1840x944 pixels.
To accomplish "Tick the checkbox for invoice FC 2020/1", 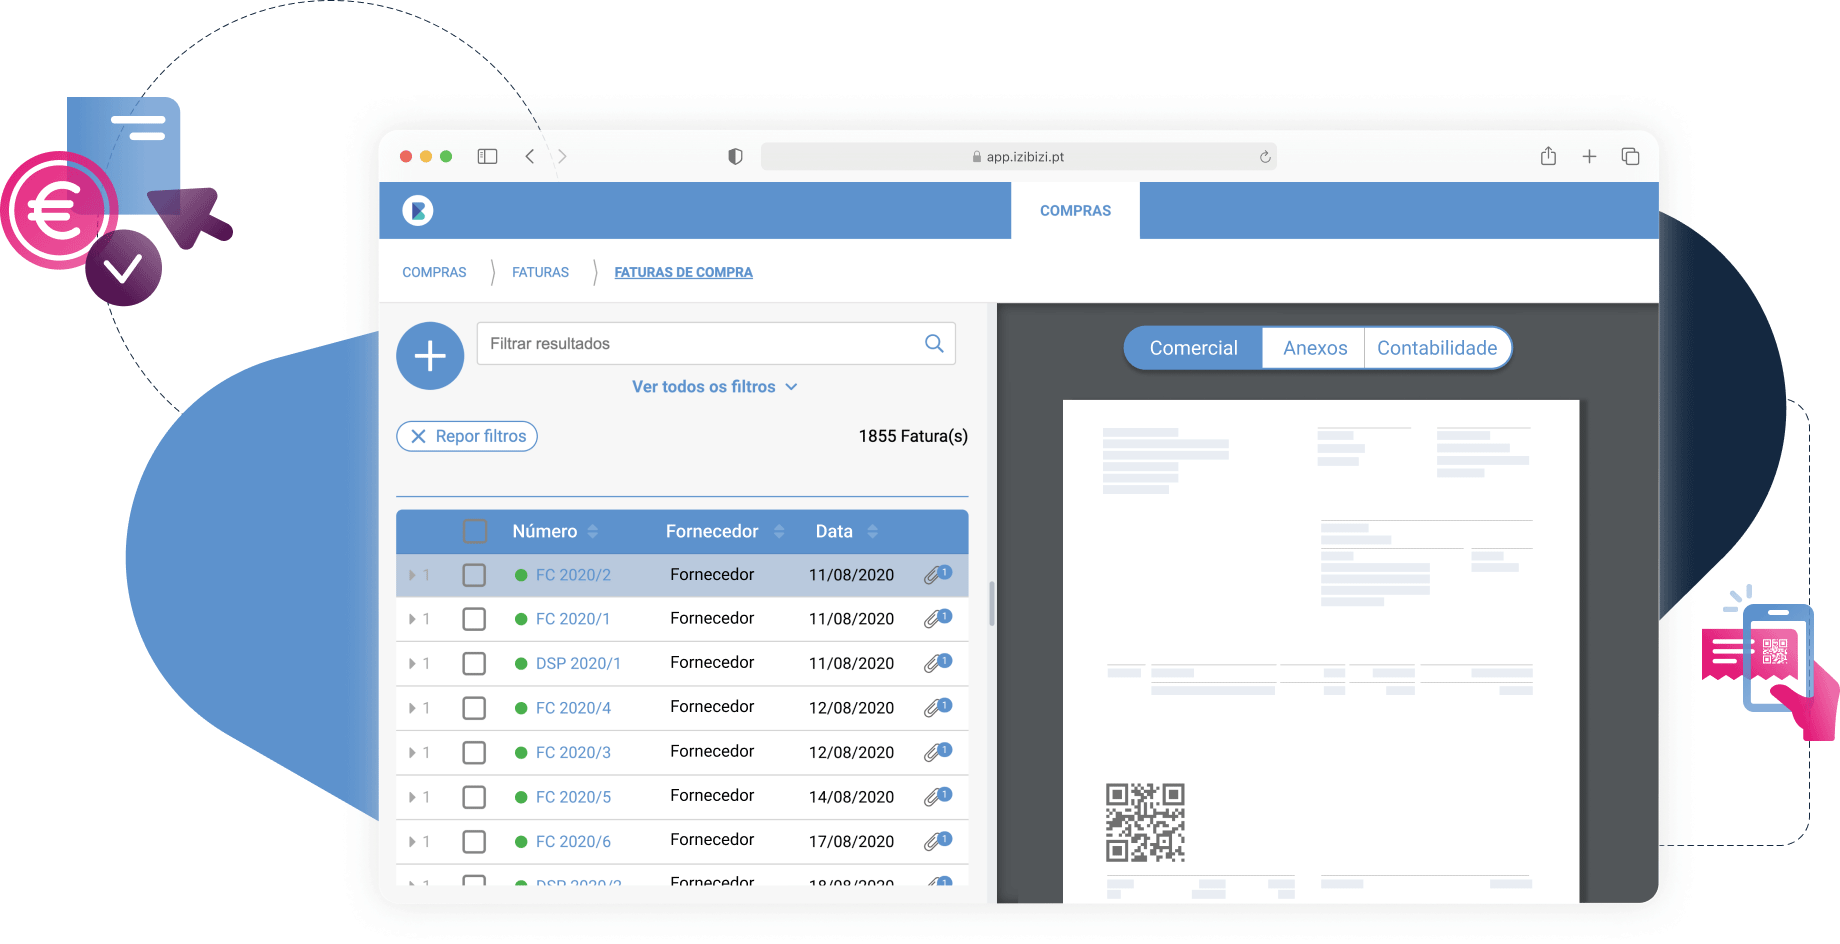I will [475, 619].
